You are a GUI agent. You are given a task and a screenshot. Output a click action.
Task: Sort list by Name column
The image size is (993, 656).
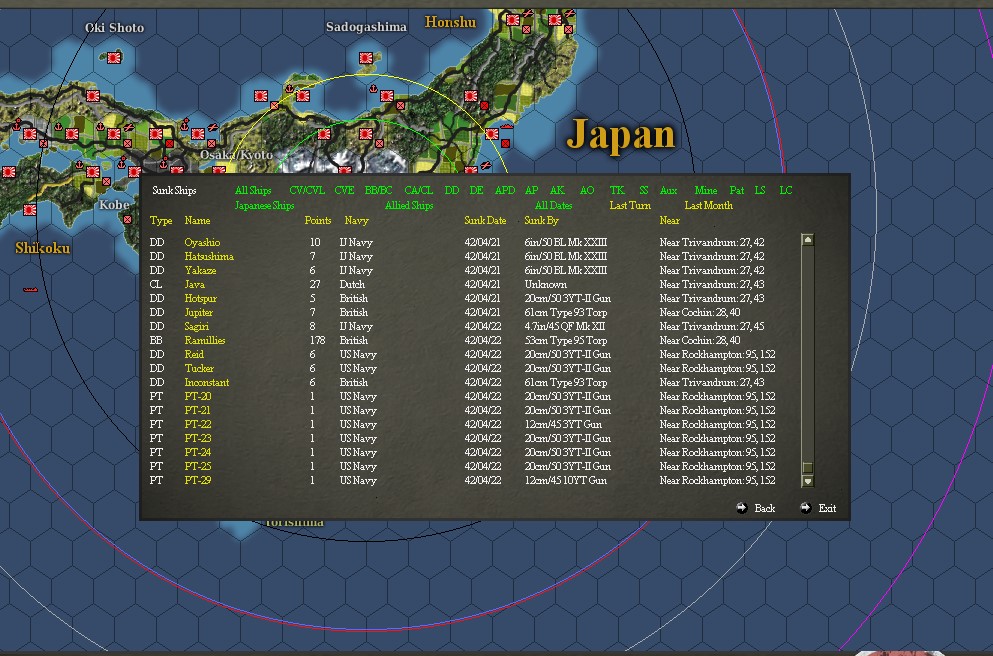pyautogui.click(x=197, y=220)
